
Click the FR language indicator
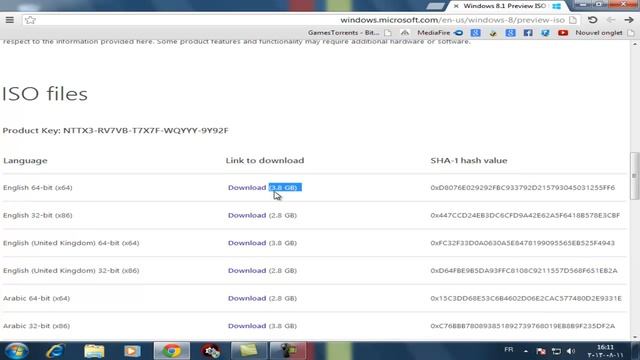click(509, 350)
